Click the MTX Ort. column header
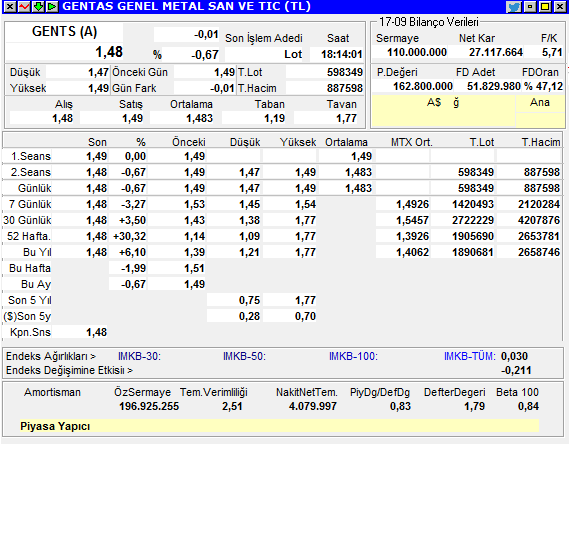This screenshot has height=542, width=569. (412, 142)
